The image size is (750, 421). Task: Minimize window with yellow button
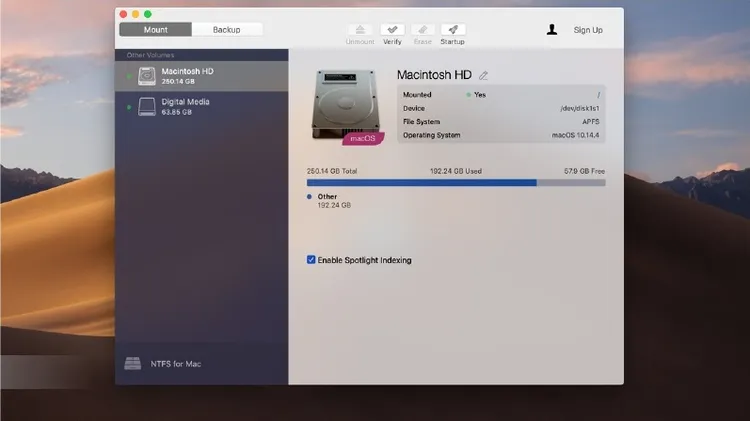pos(135,14)
